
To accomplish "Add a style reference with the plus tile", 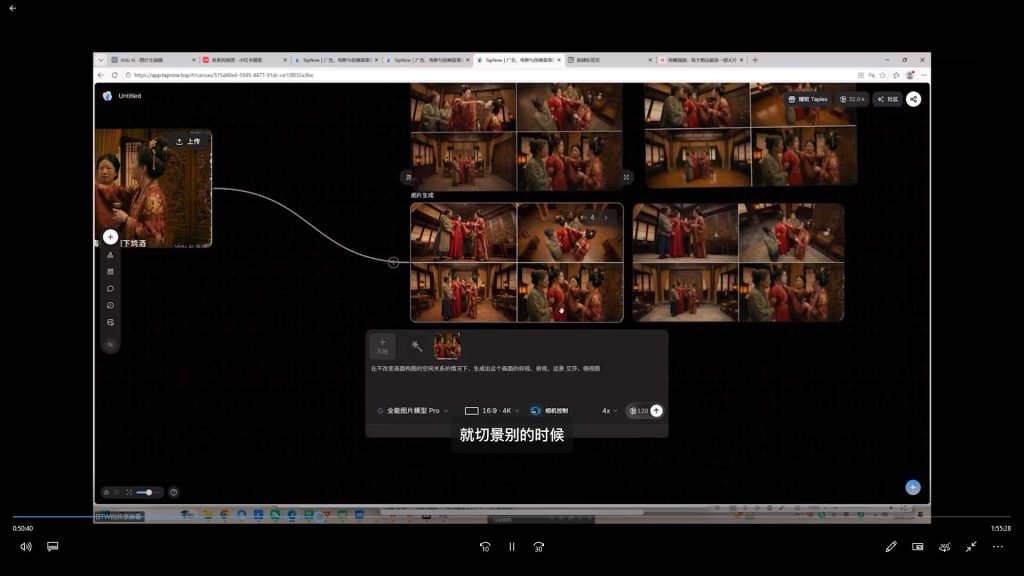I will click(382, 346).
